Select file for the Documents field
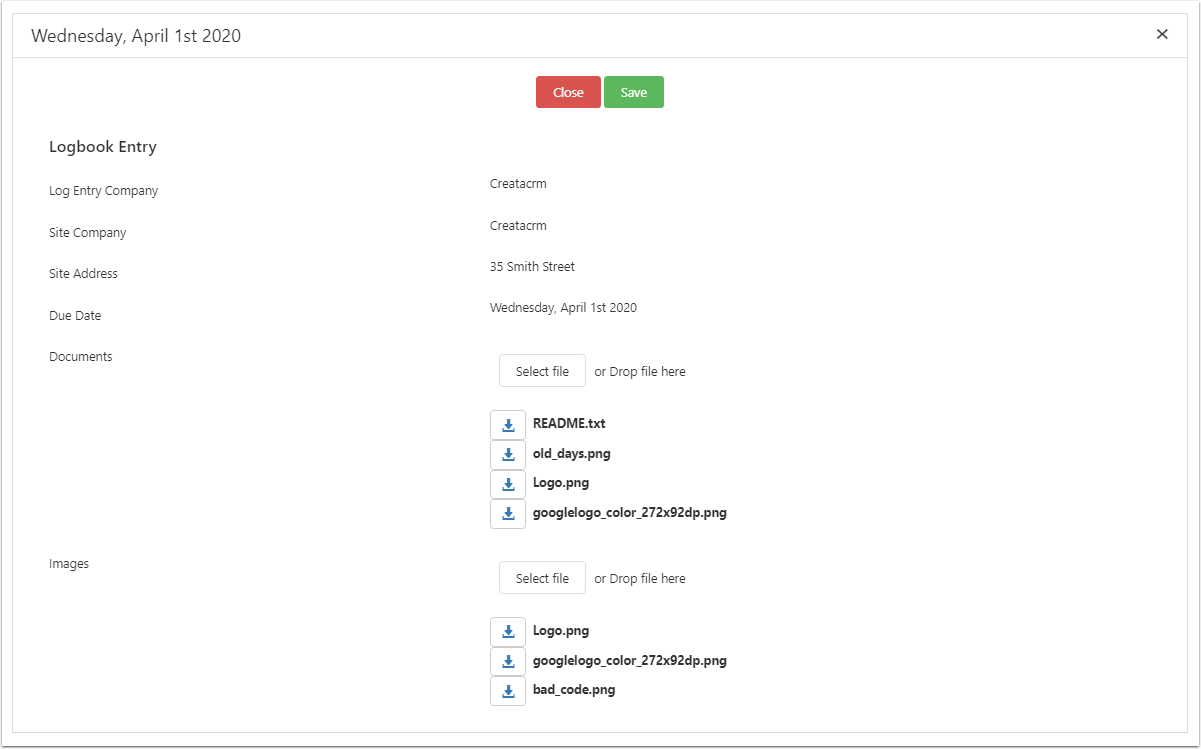Image resolution: width=1201 pixels, height=749 pixels. point(542,371)
